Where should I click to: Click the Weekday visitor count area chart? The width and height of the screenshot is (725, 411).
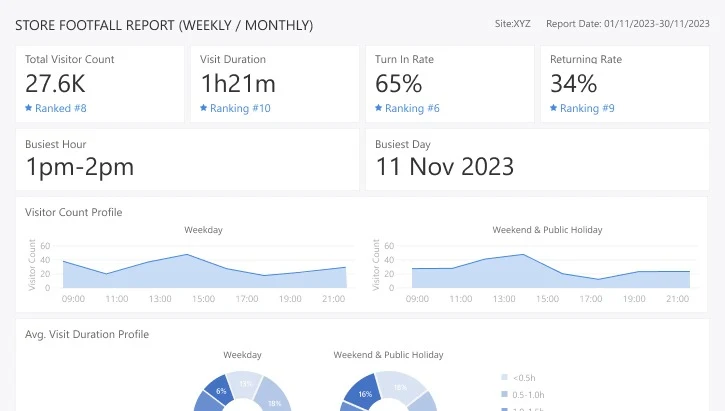(204, 271)
